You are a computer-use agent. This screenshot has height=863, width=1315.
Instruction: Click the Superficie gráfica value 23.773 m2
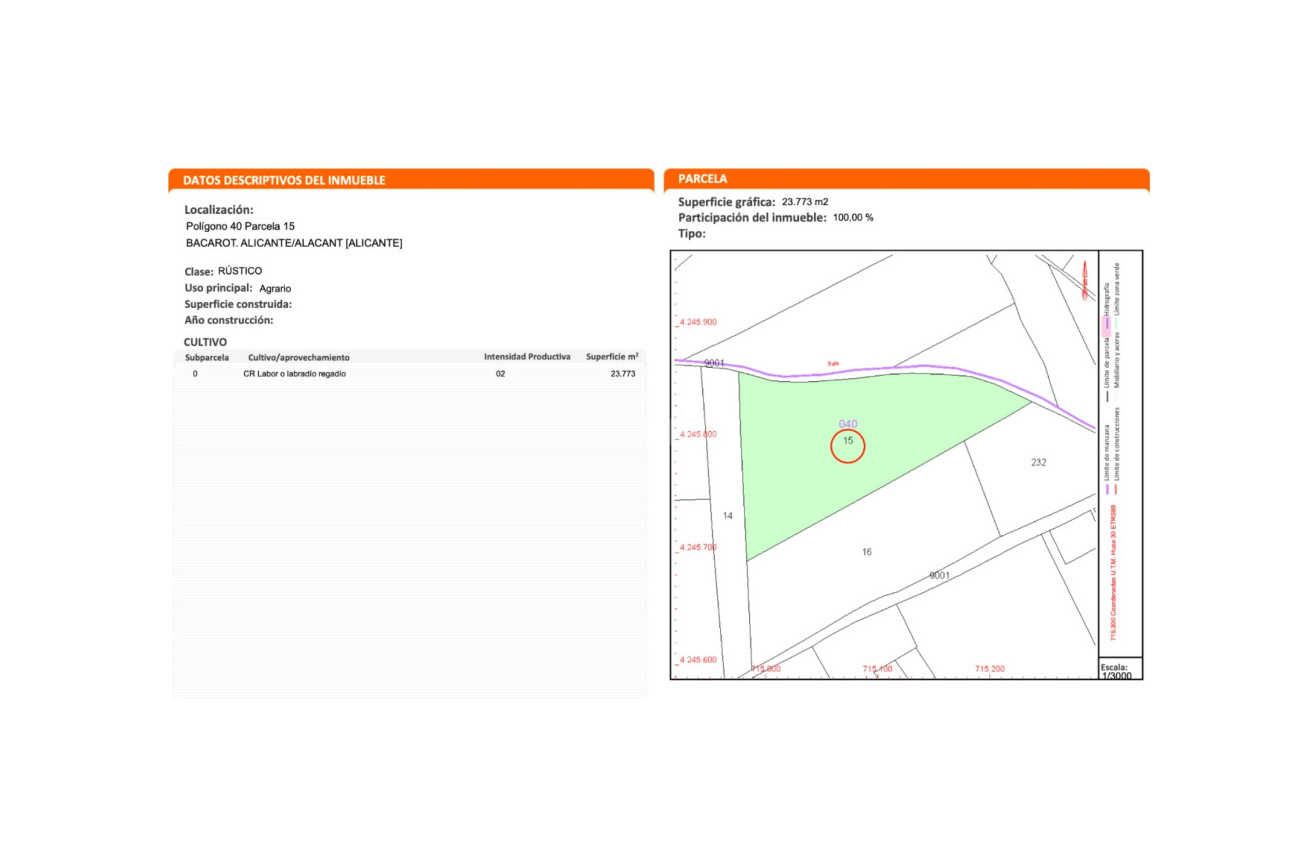(x=805, y=202)
